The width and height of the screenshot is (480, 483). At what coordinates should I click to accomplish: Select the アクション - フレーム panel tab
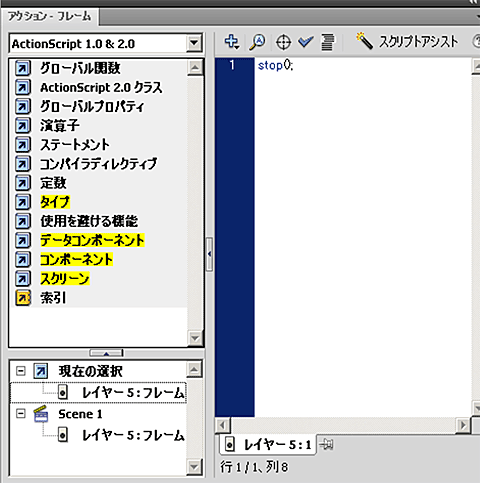coord(49,16)
